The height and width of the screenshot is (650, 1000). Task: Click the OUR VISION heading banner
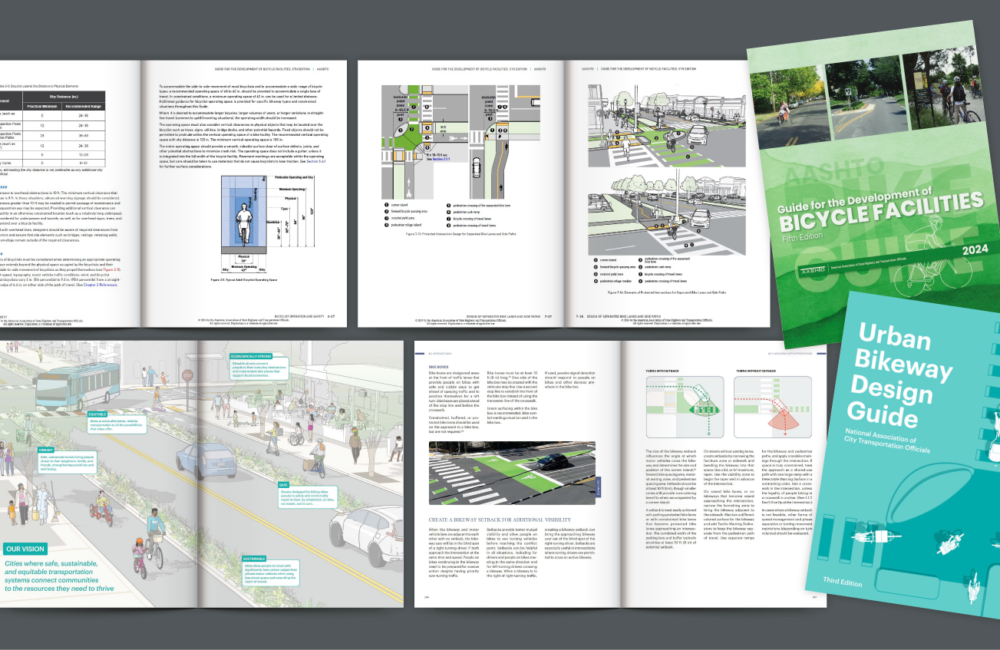click(x=25, y=548)
